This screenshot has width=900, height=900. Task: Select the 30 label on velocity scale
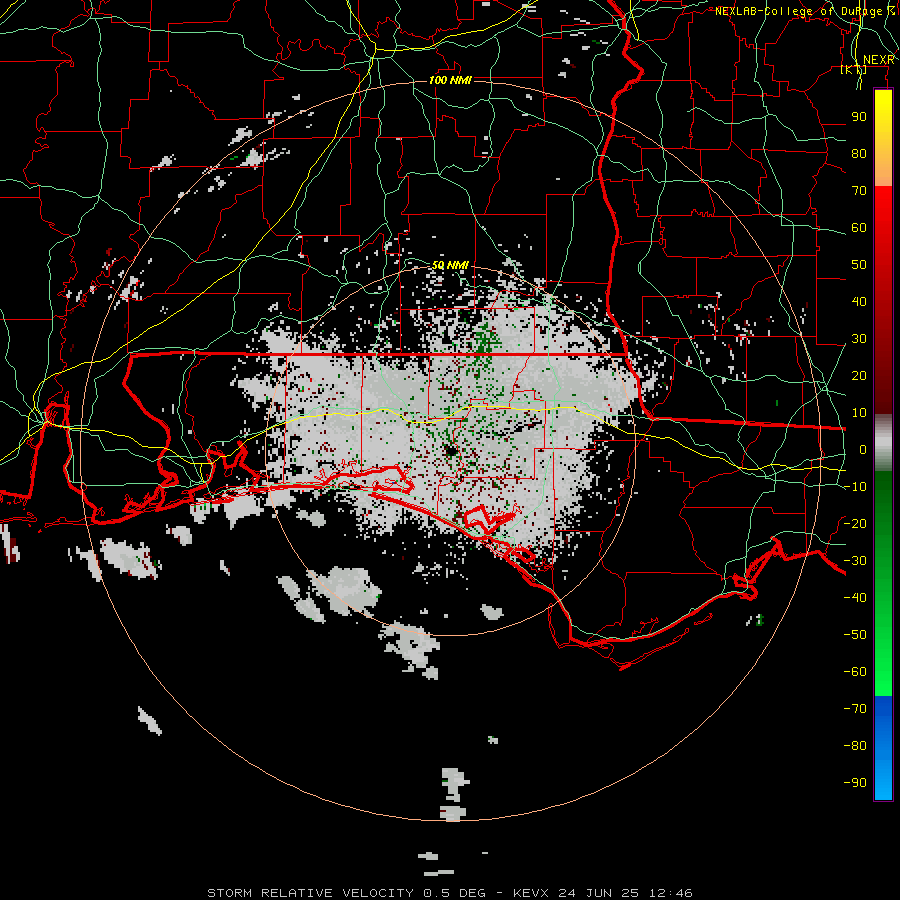pyautogui.click(x=859, y=339)
